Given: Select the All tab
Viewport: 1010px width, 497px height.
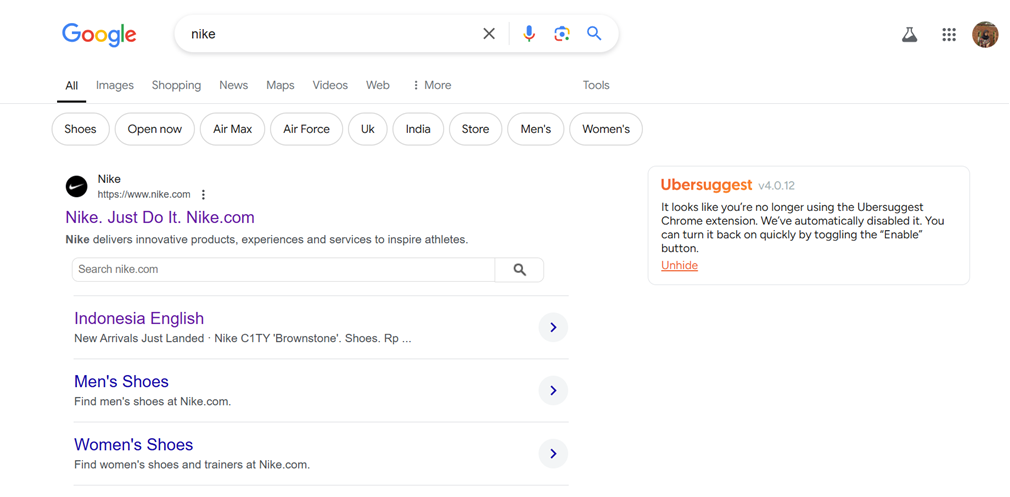Looking at the screenshot, I should click(71, 85).
